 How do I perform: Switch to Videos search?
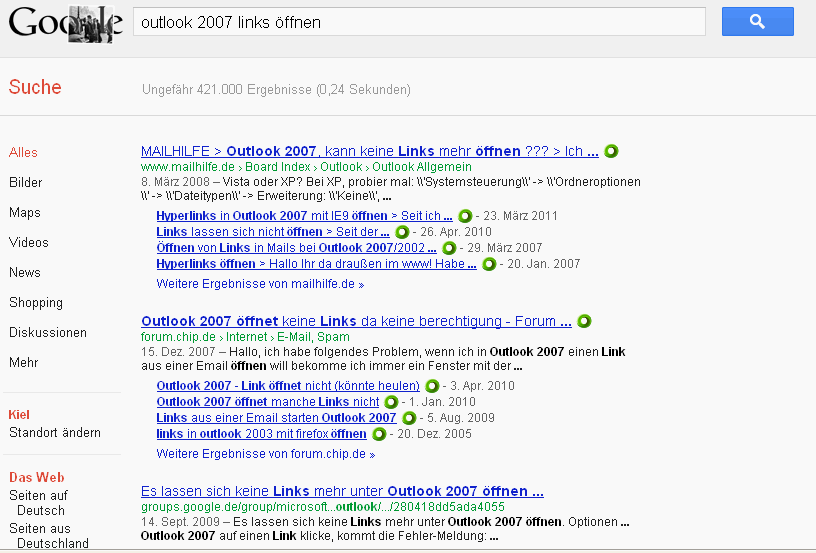[x=29, y=242]
